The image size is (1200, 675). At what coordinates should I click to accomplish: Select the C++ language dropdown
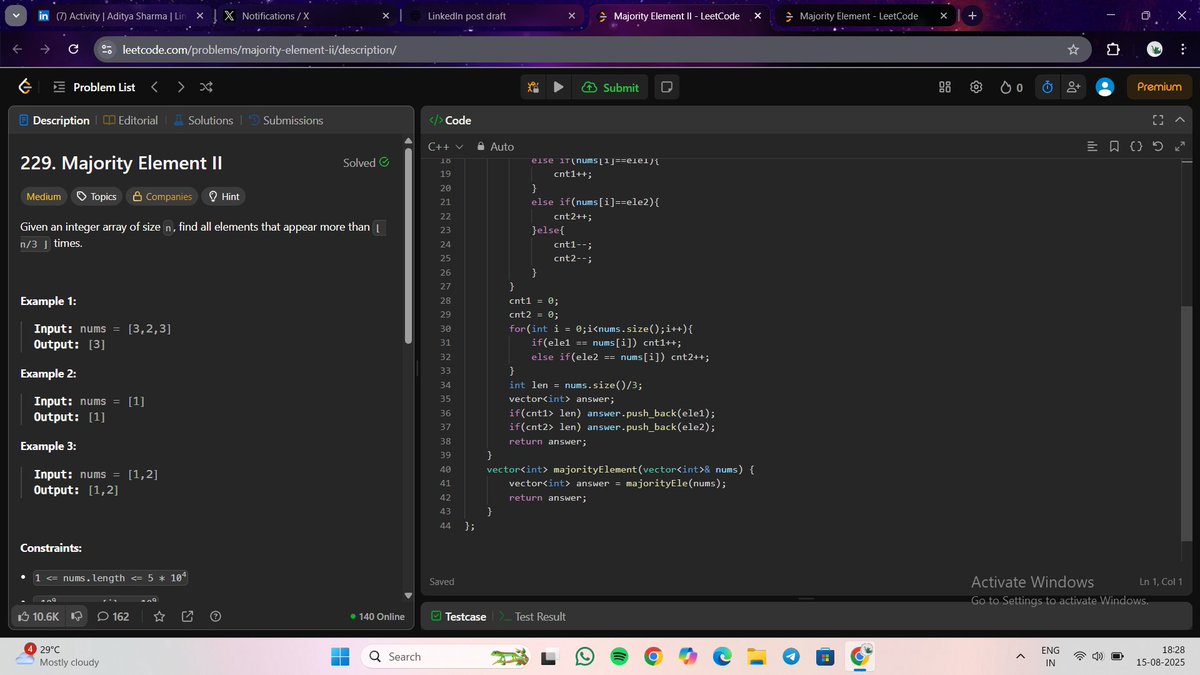[x=446, y=147]
